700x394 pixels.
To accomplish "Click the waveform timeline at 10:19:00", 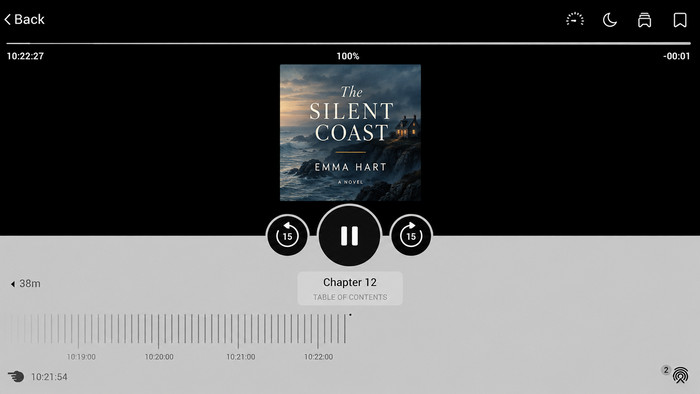I will (78, 331).
